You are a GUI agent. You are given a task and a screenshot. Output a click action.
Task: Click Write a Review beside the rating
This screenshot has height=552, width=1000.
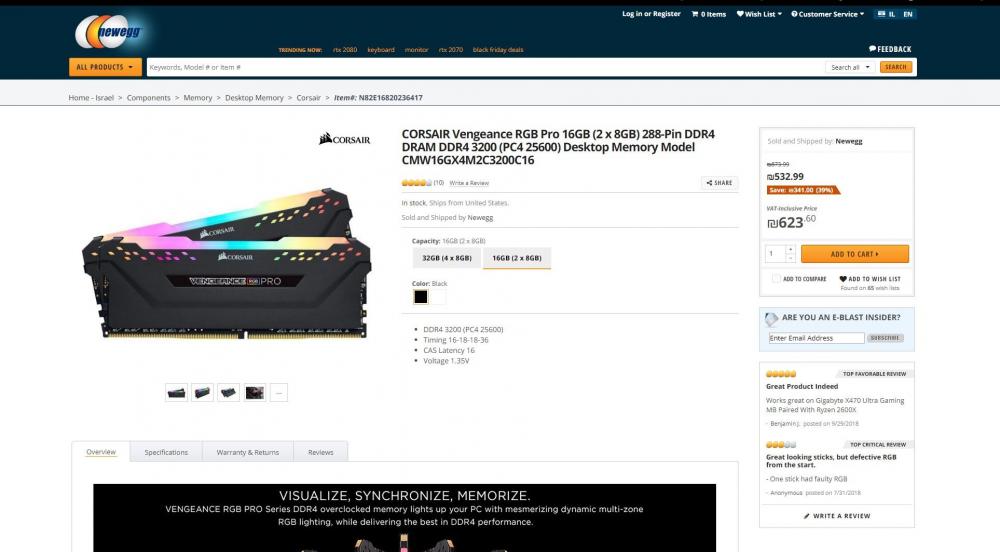[469, 183]
